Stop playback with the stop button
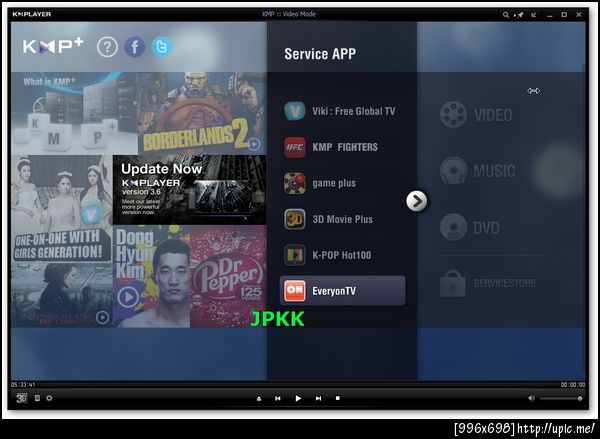Screen dimensions: 600x439 tap(338, 398)
